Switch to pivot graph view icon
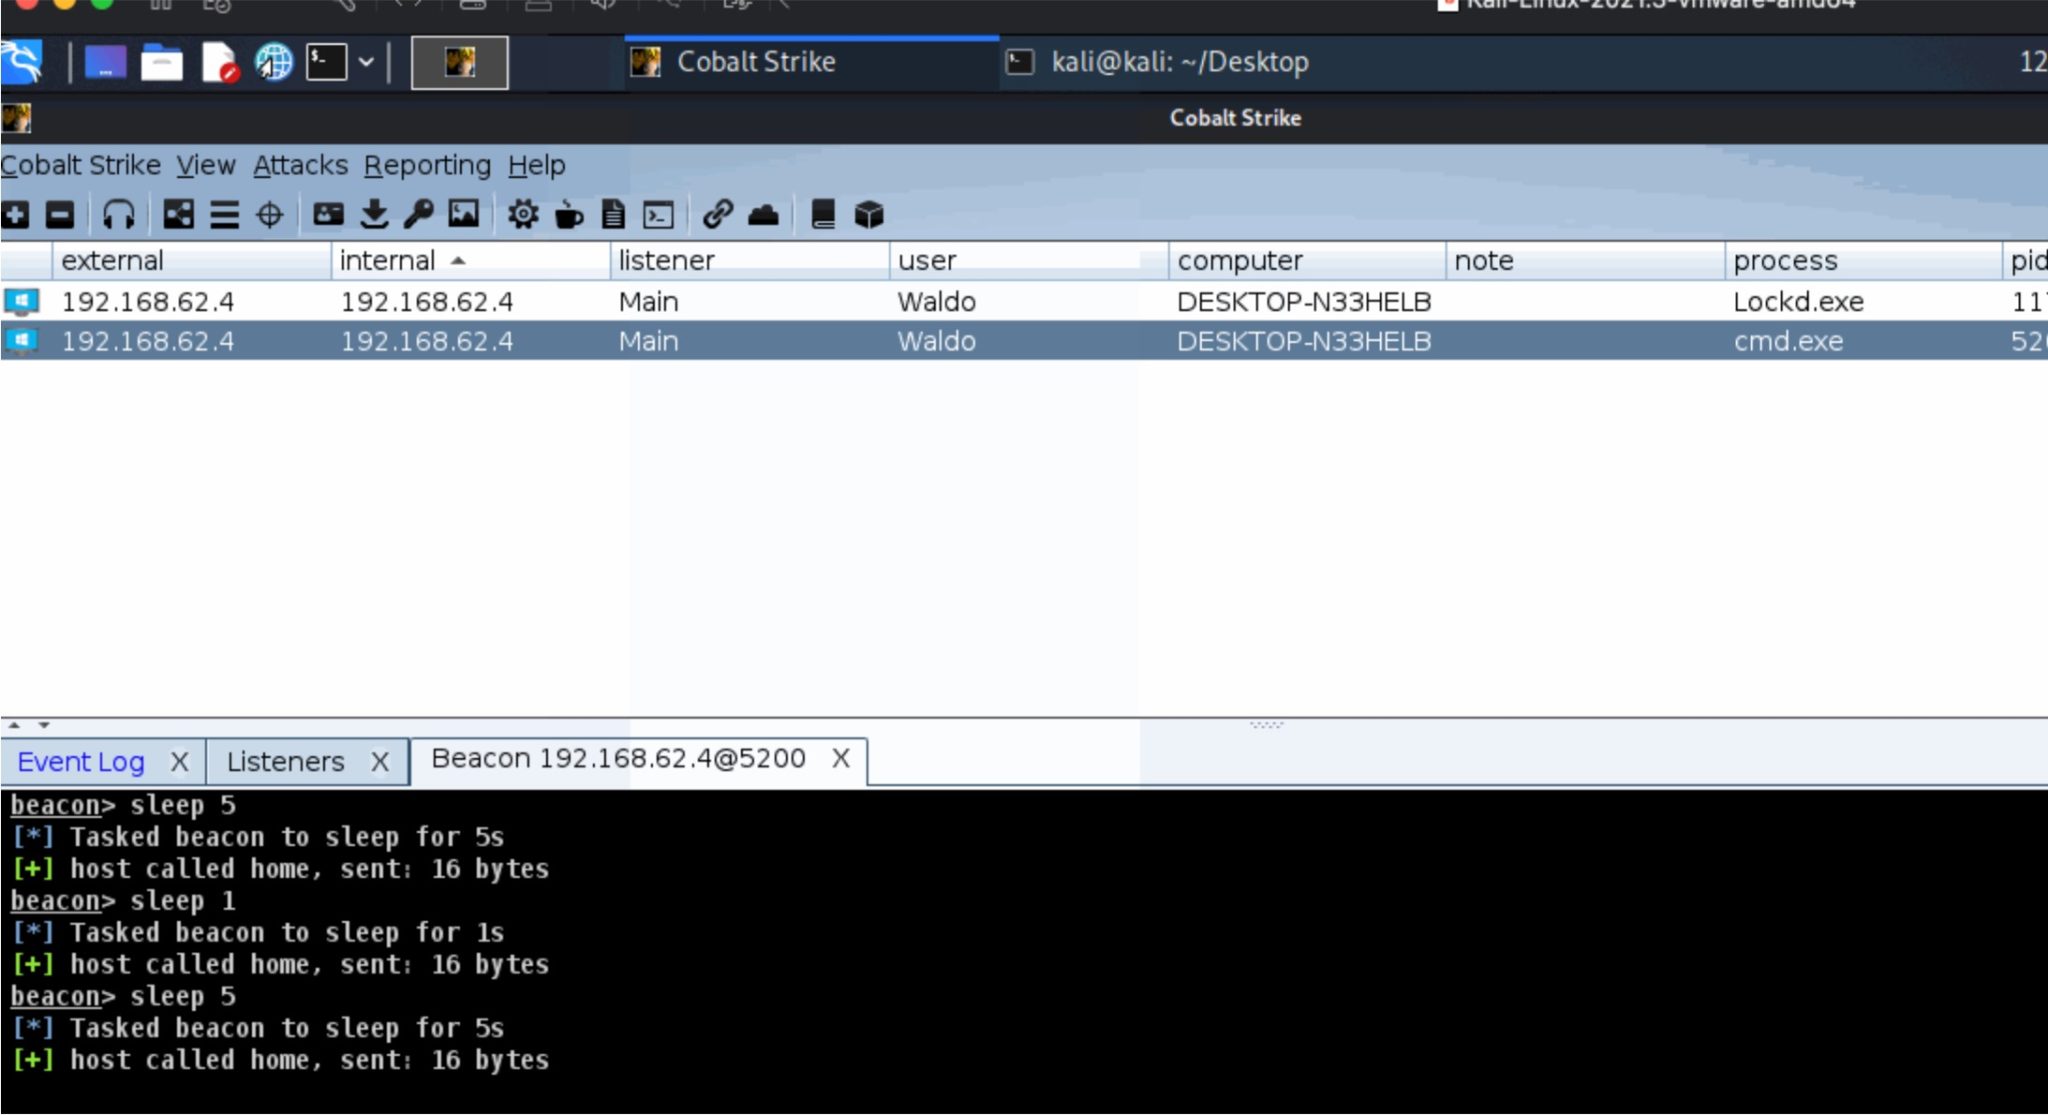 tap(178, 214)
